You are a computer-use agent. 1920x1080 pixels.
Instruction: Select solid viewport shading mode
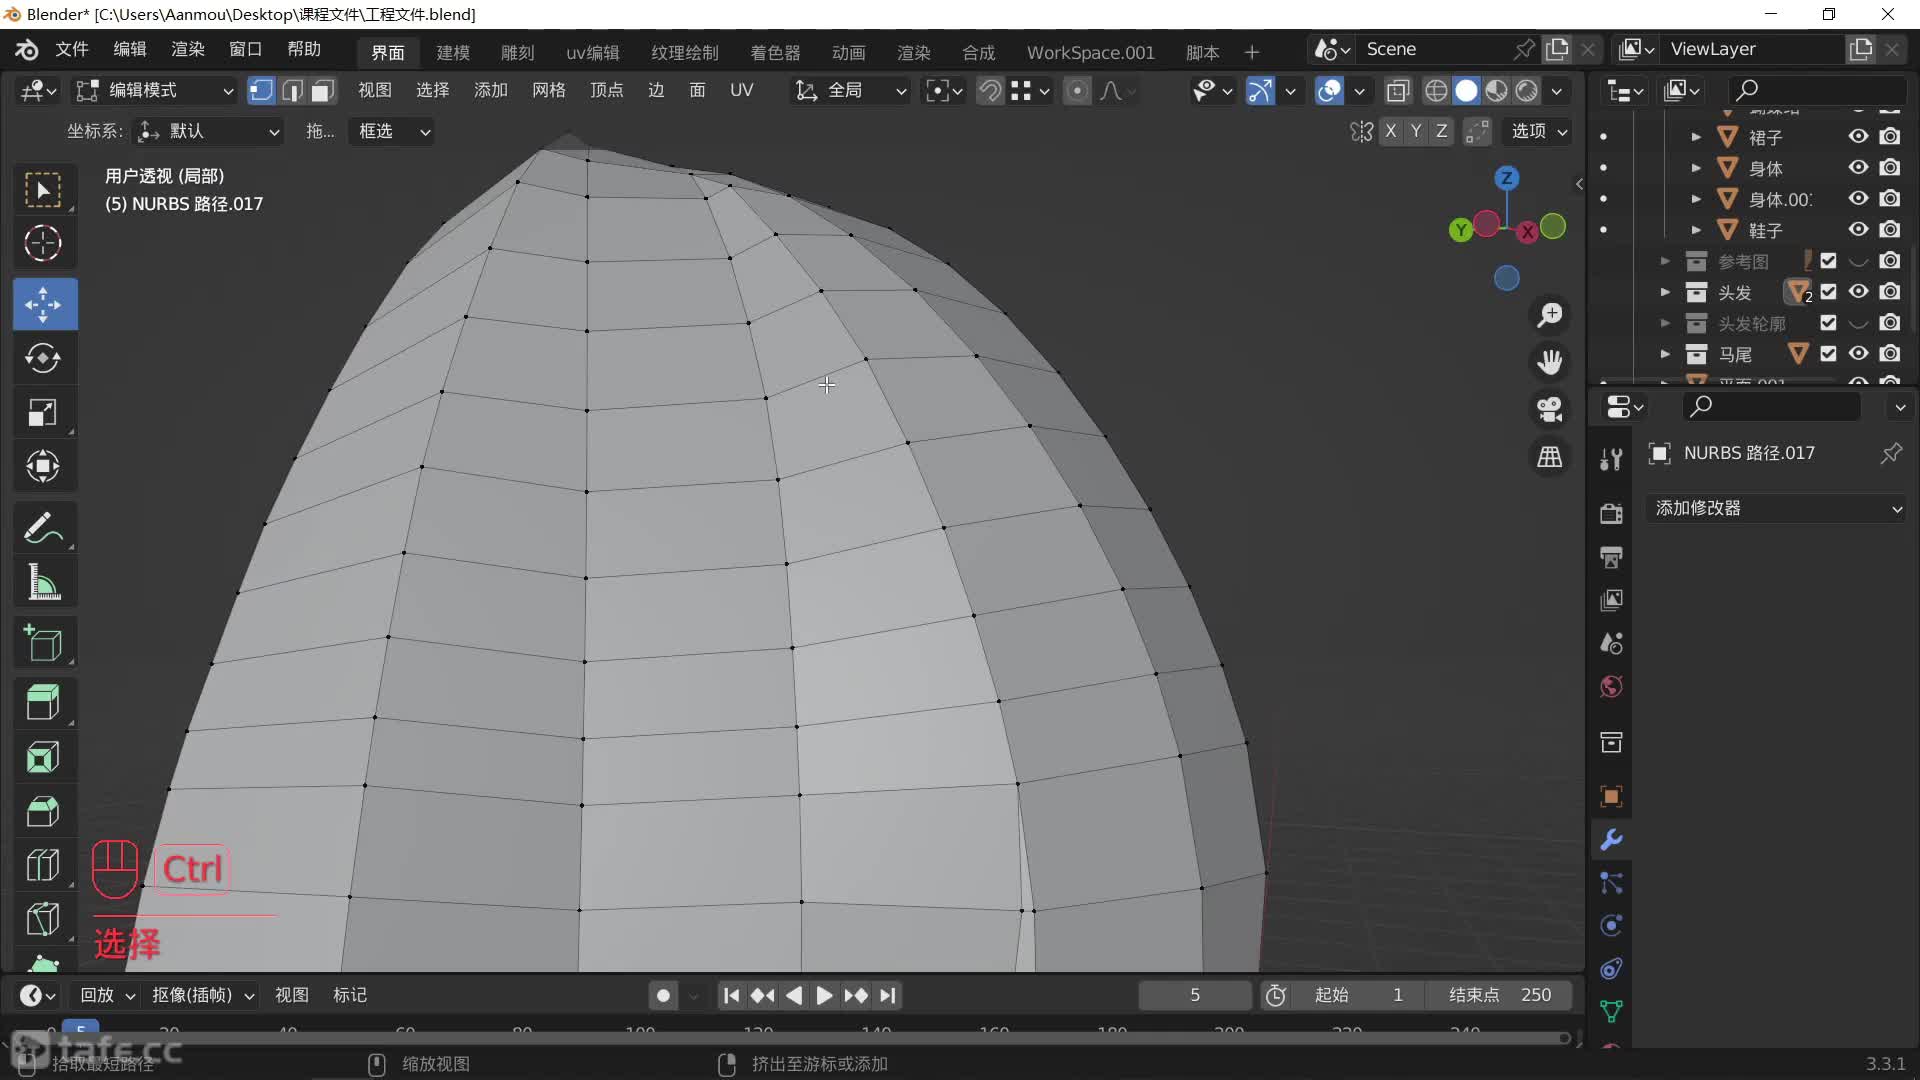pyautogui.click(x=1466, y=91)
